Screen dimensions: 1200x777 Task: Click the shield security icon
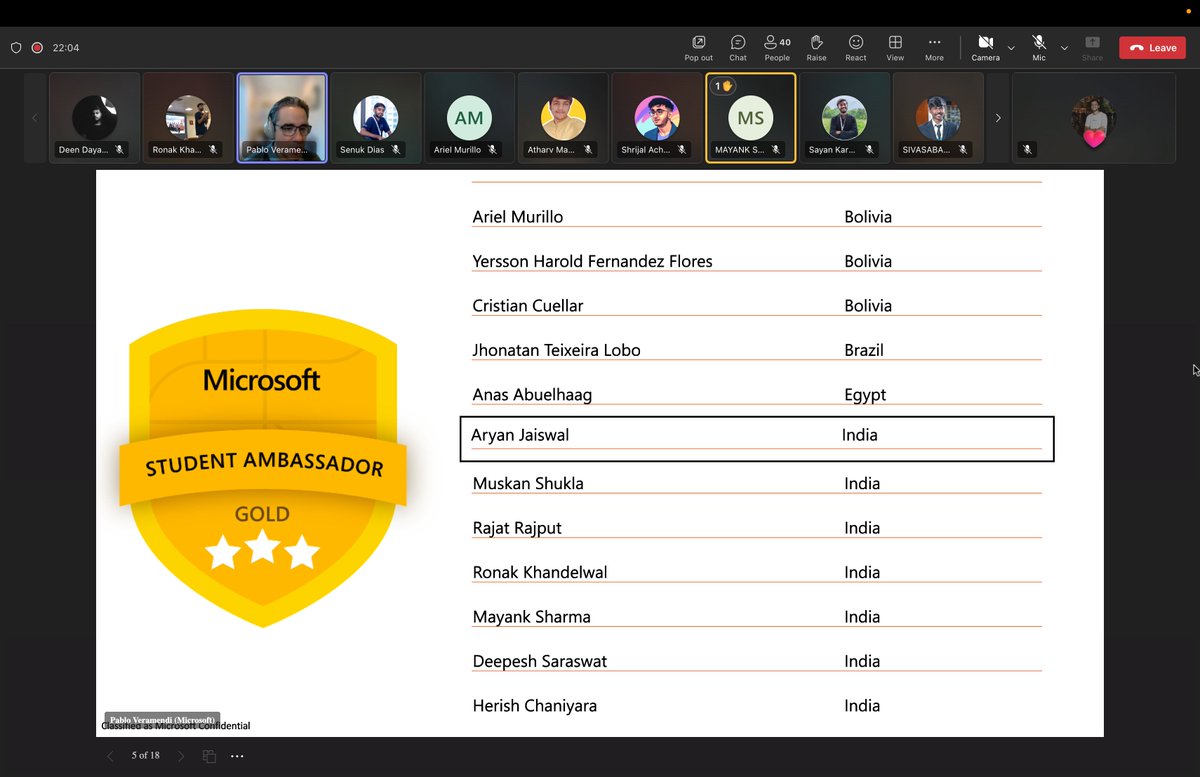click(16, 48)
